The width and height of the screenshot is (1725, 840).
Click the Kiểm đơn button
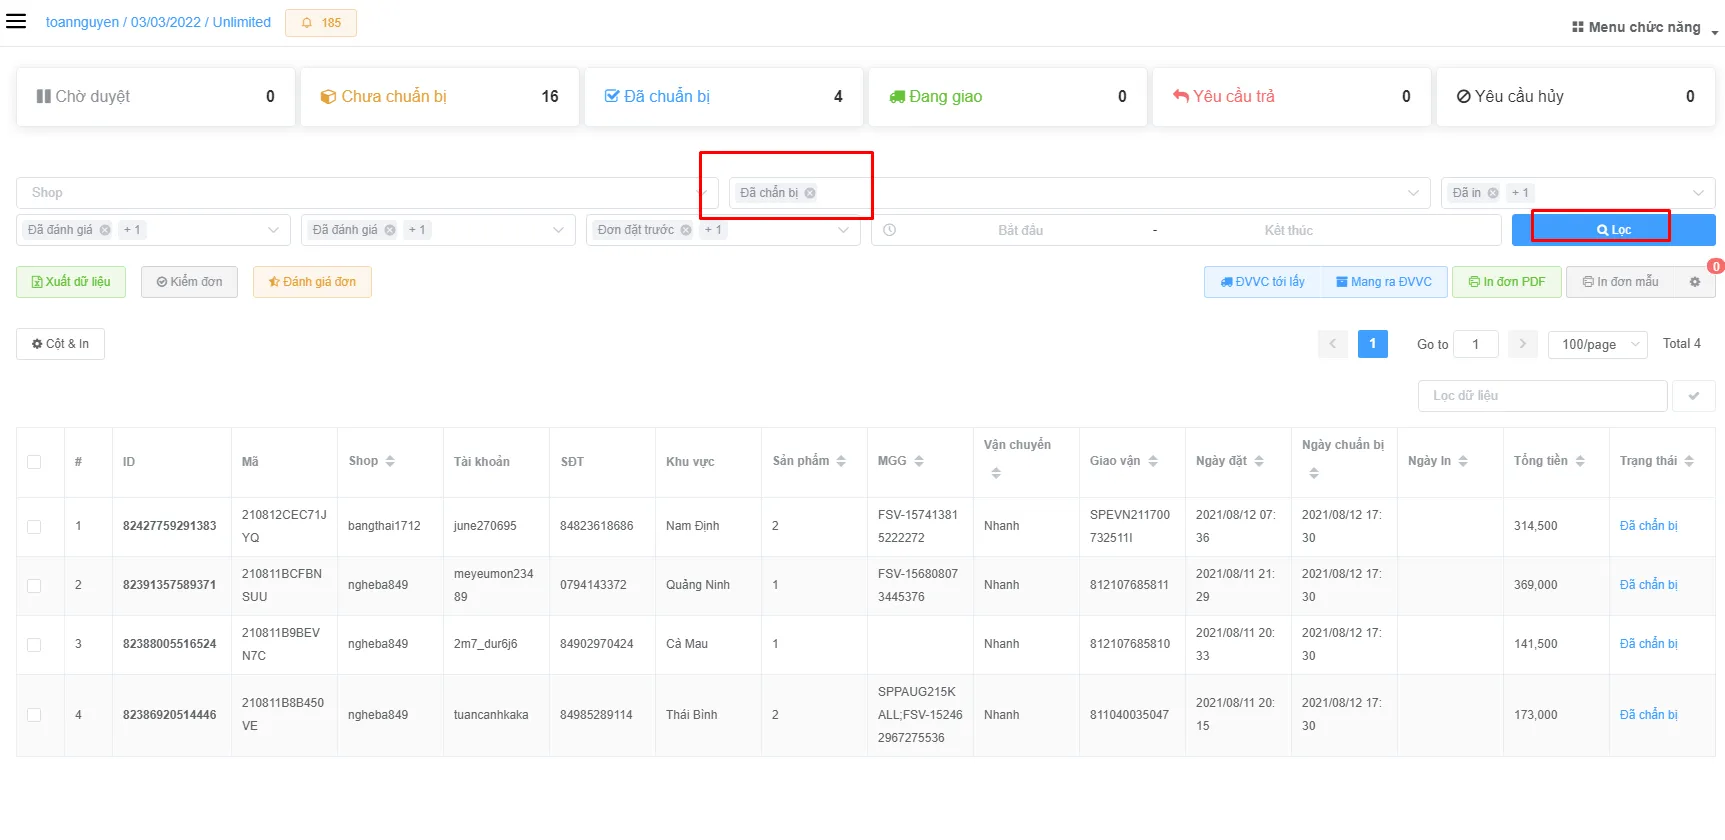pos(189,282)
